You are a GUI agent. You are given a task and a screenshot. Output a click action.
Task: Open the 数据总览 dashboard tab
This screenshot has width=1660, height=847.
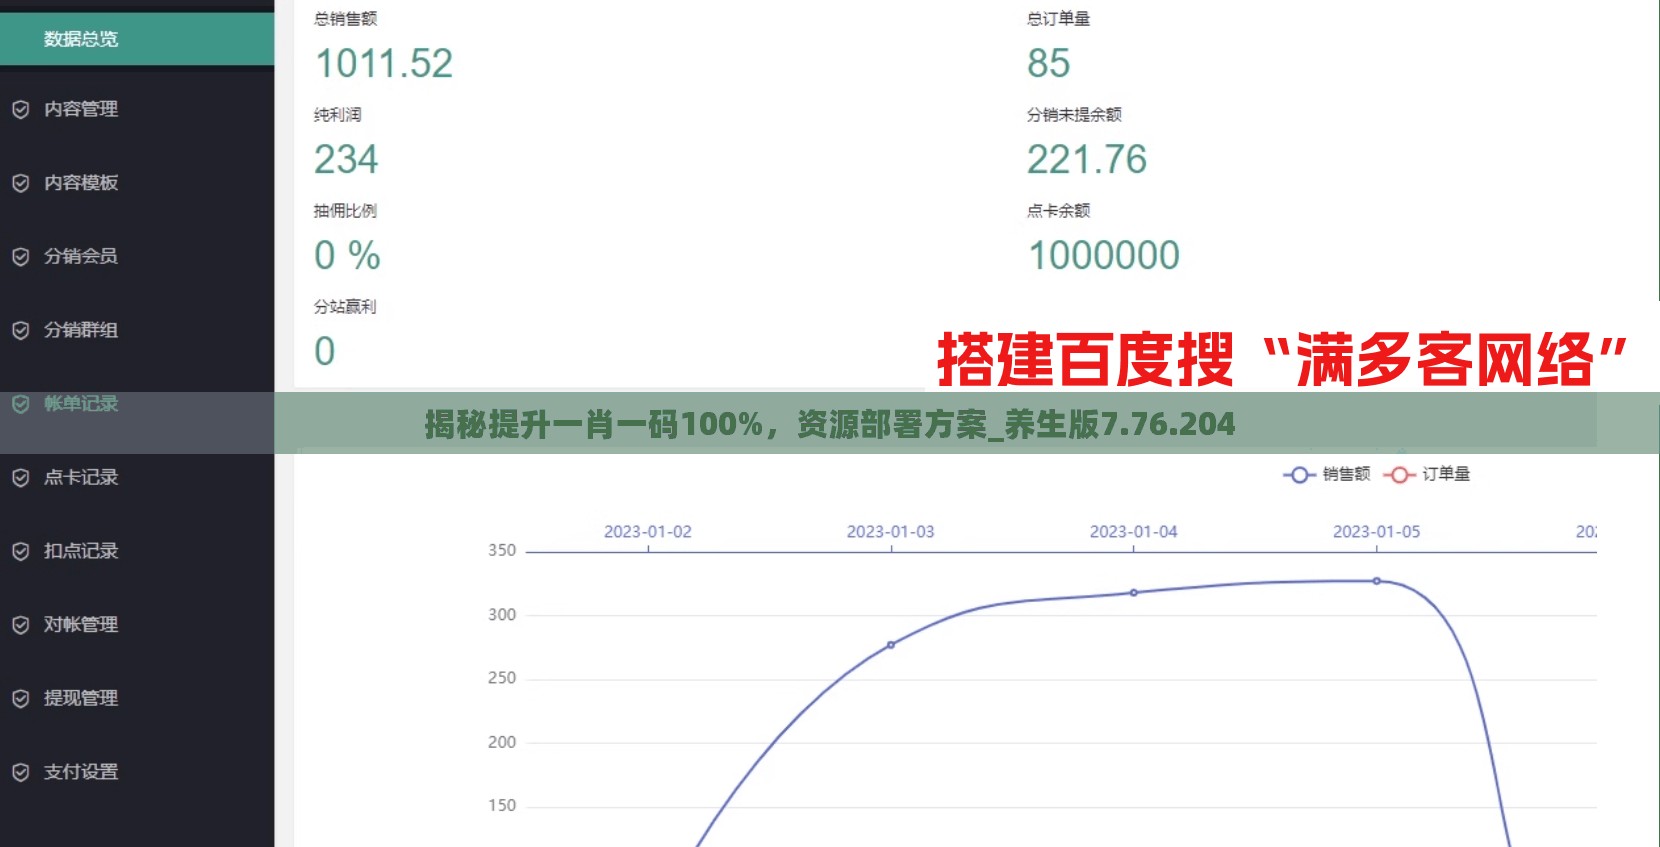coord(137,39)
